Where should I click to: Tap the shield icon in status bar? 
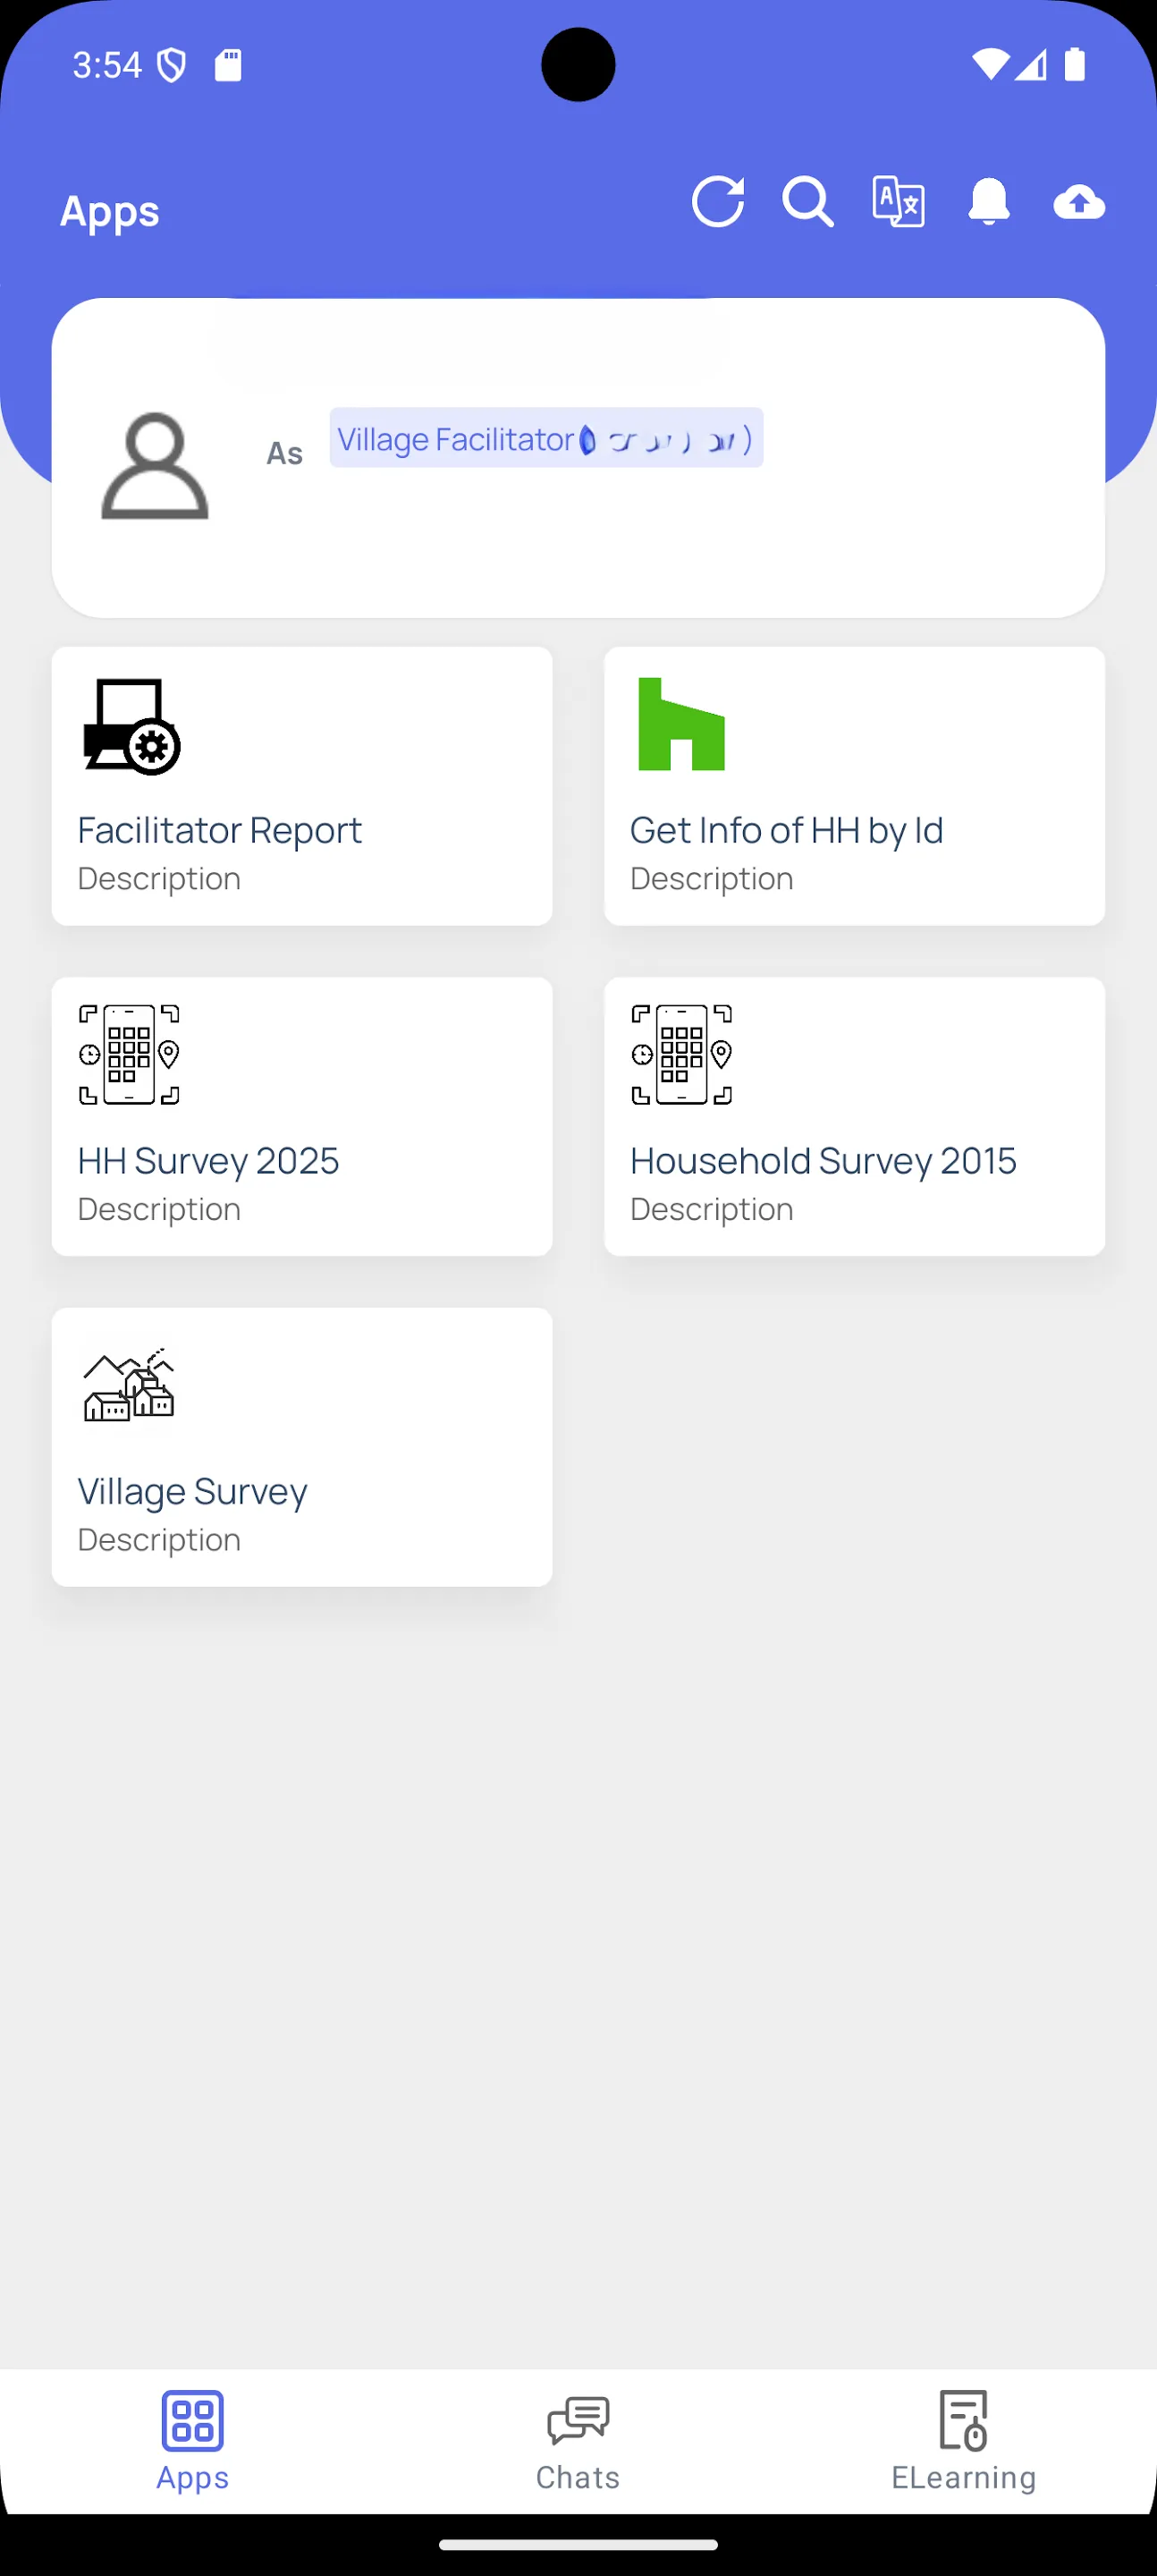pyautogui.click(x=172, y=66)
